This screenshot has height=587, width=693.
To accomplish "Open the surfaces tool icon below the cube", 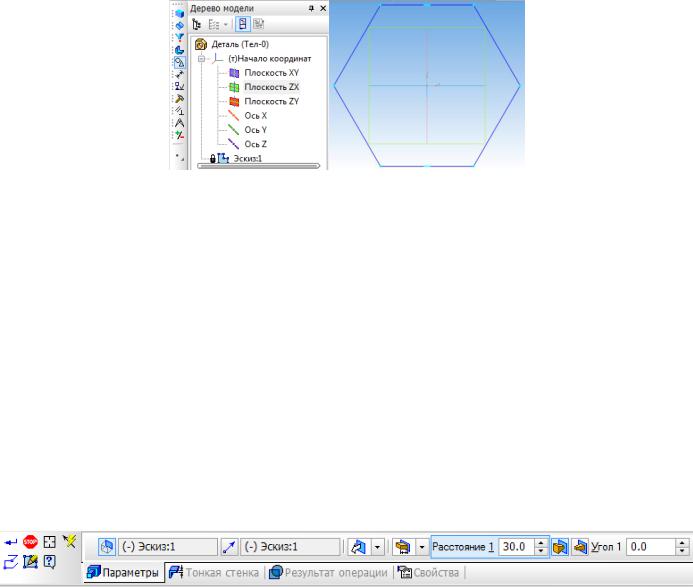I will 179,26.
